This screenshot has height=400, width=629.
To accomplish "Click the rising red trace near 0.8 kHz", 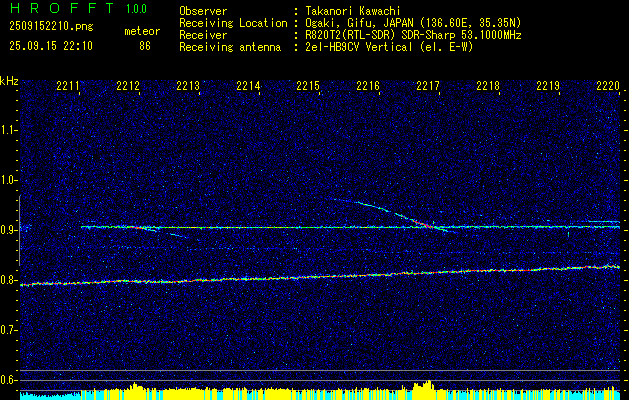I will click(320, 276).
